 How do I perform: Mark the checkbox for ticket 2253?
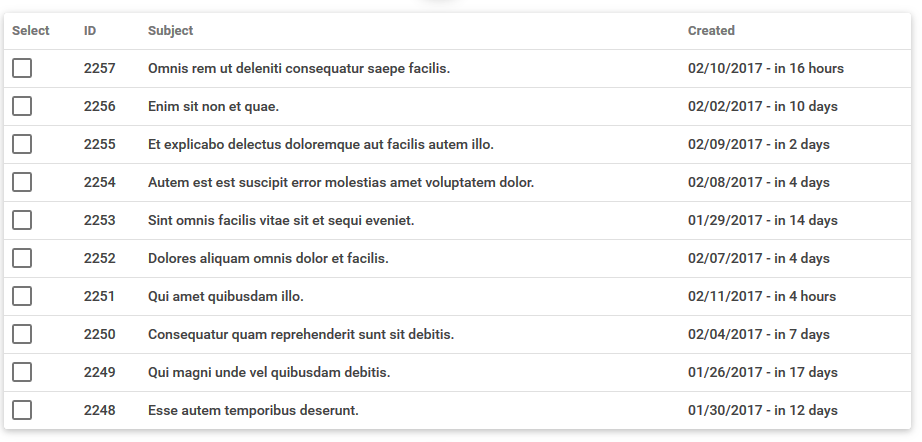pyautogui.click(x=22, y=220)
